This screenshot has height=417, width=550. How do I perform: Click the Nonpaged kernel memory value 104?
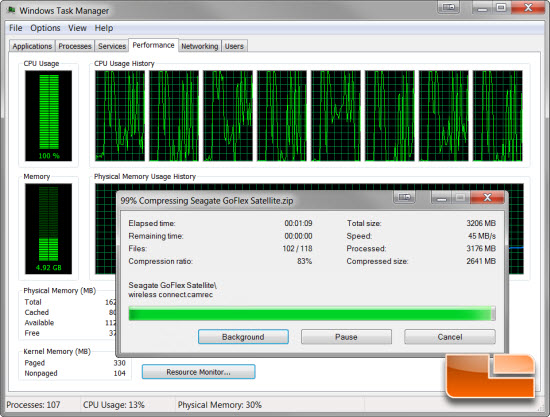[x=119, y=373]
